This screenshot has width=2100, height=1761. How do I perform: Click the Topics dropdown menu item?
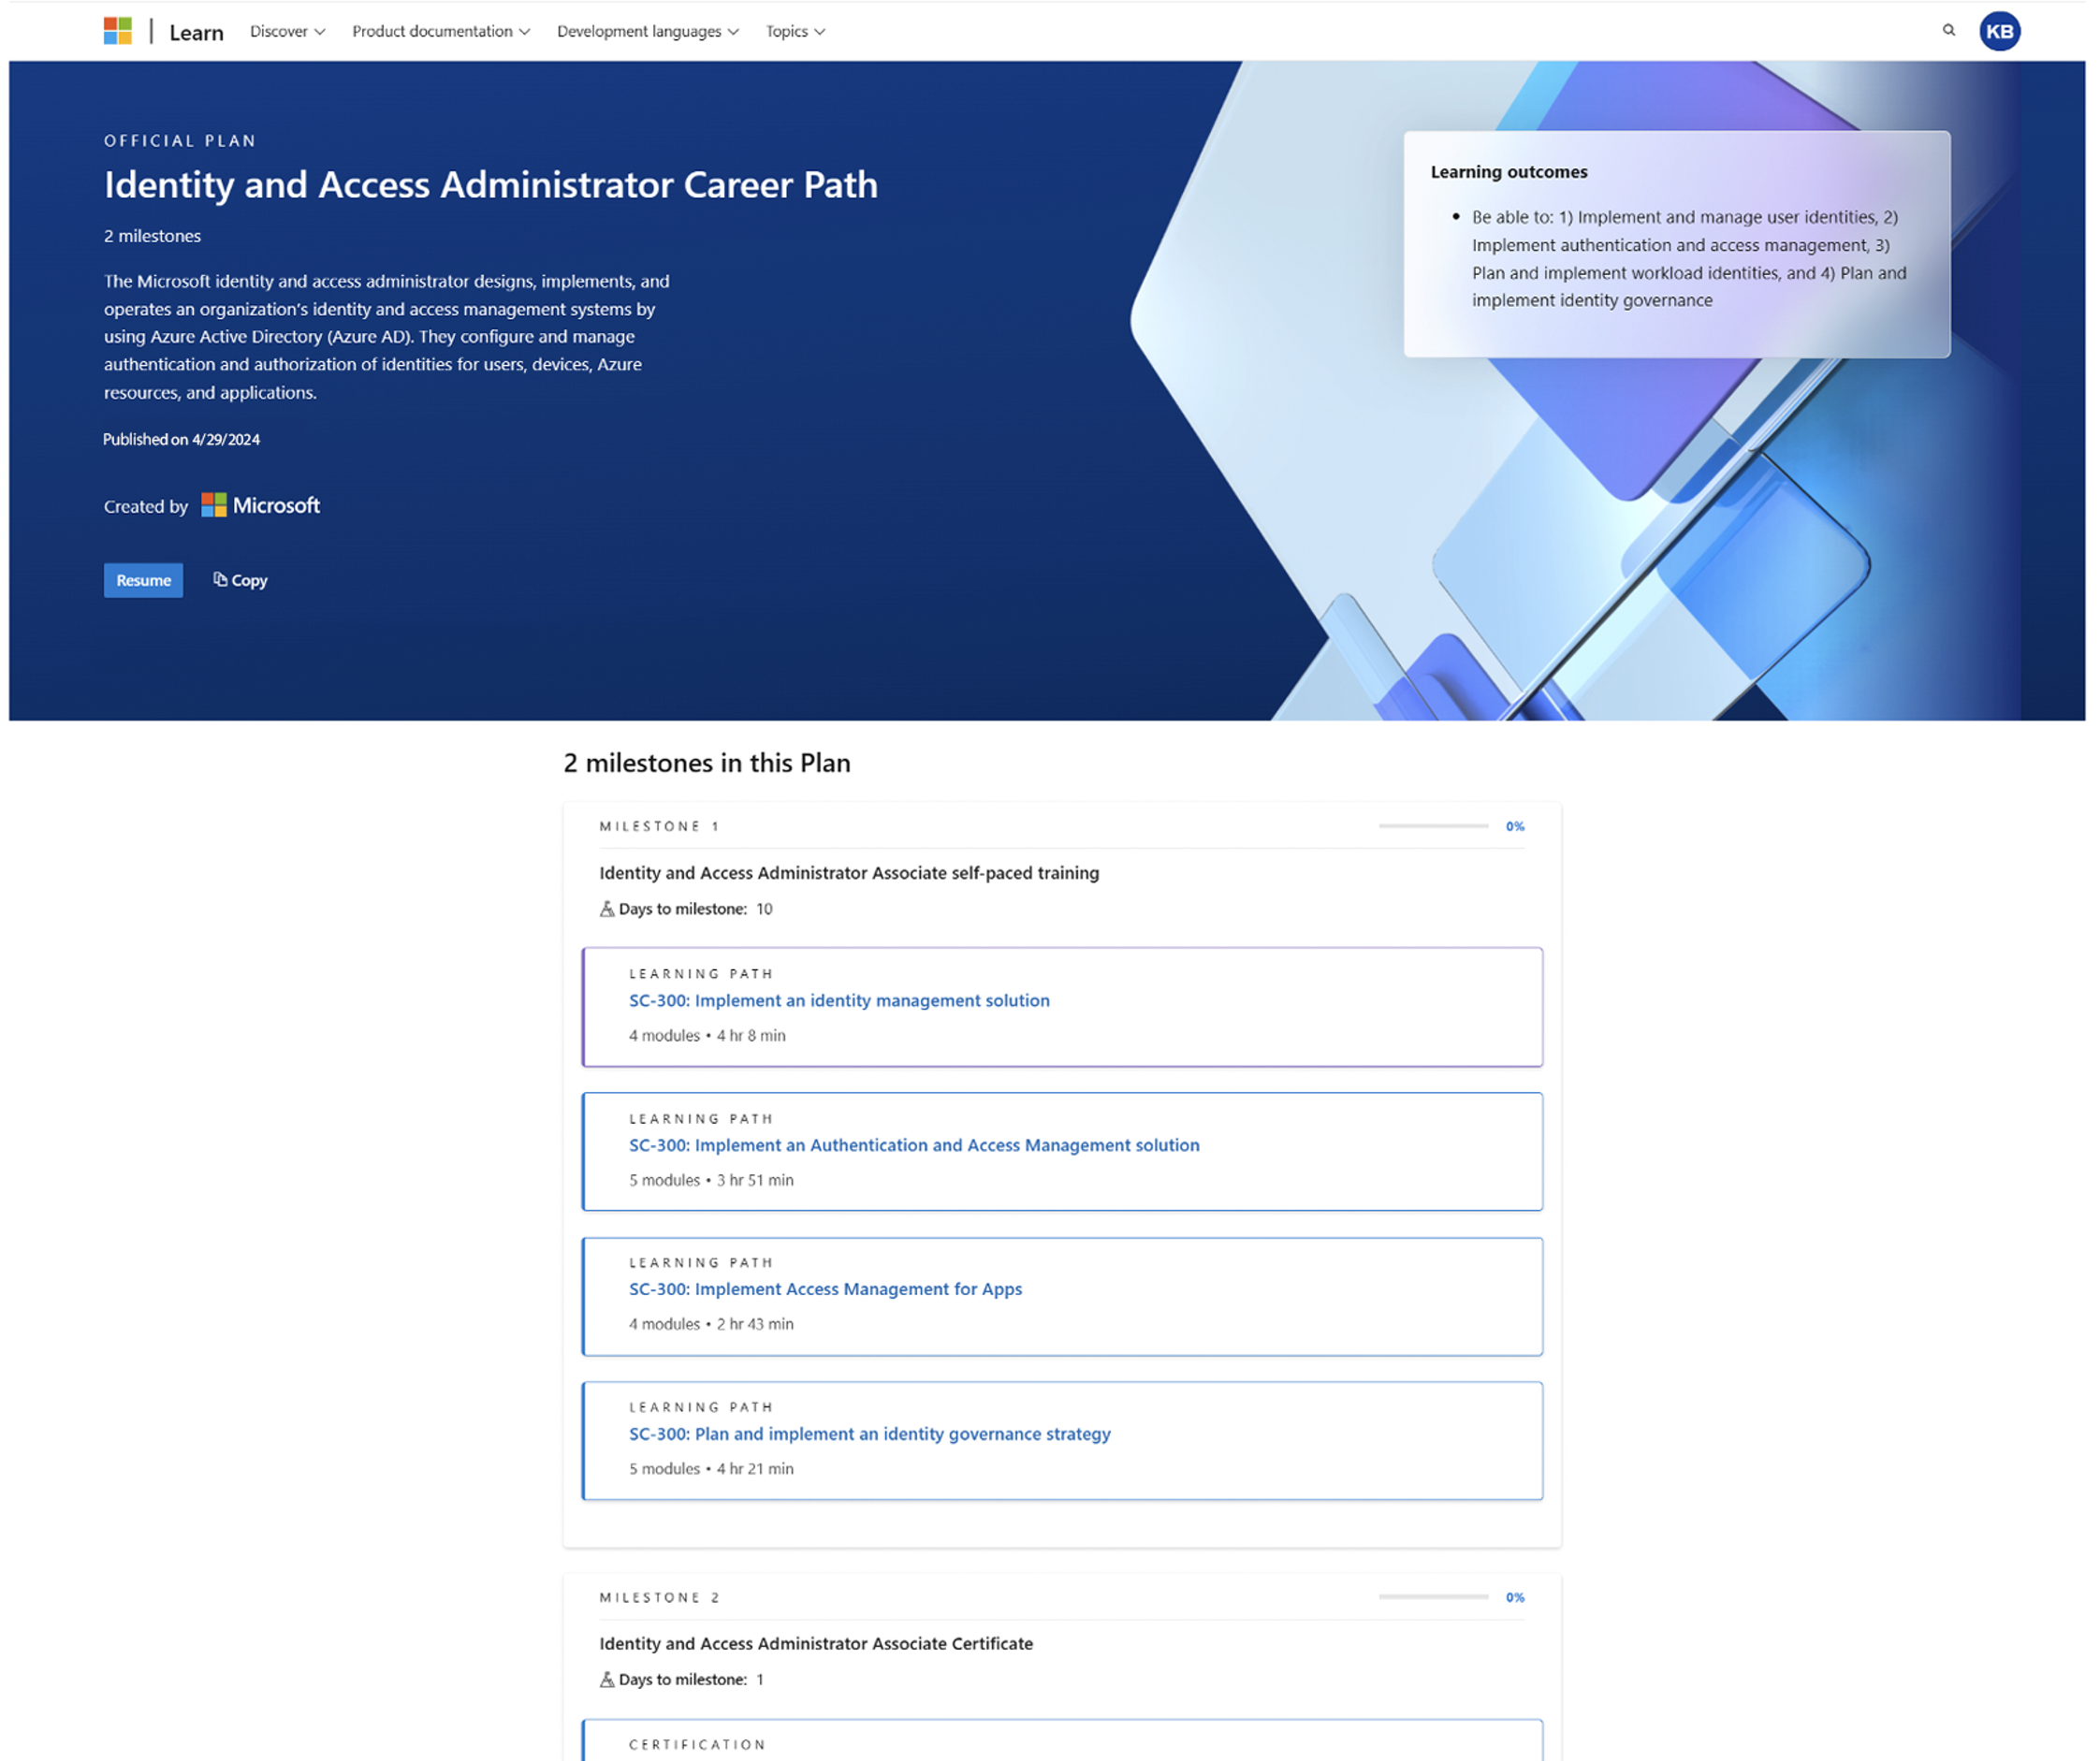coord(796,32)
